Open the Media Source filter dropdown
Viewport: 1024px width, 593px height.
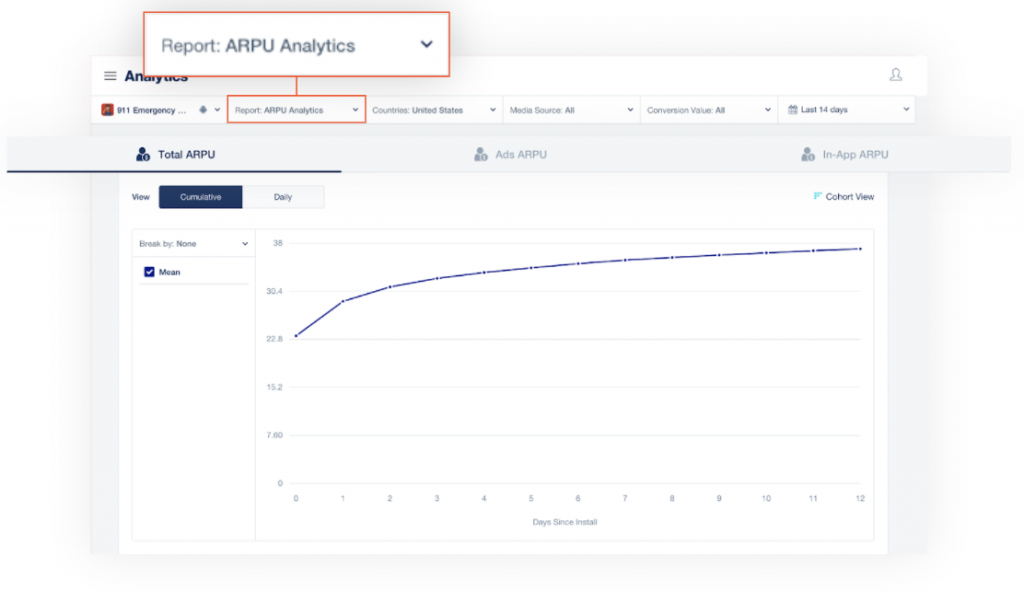click(x=571, y=110)
